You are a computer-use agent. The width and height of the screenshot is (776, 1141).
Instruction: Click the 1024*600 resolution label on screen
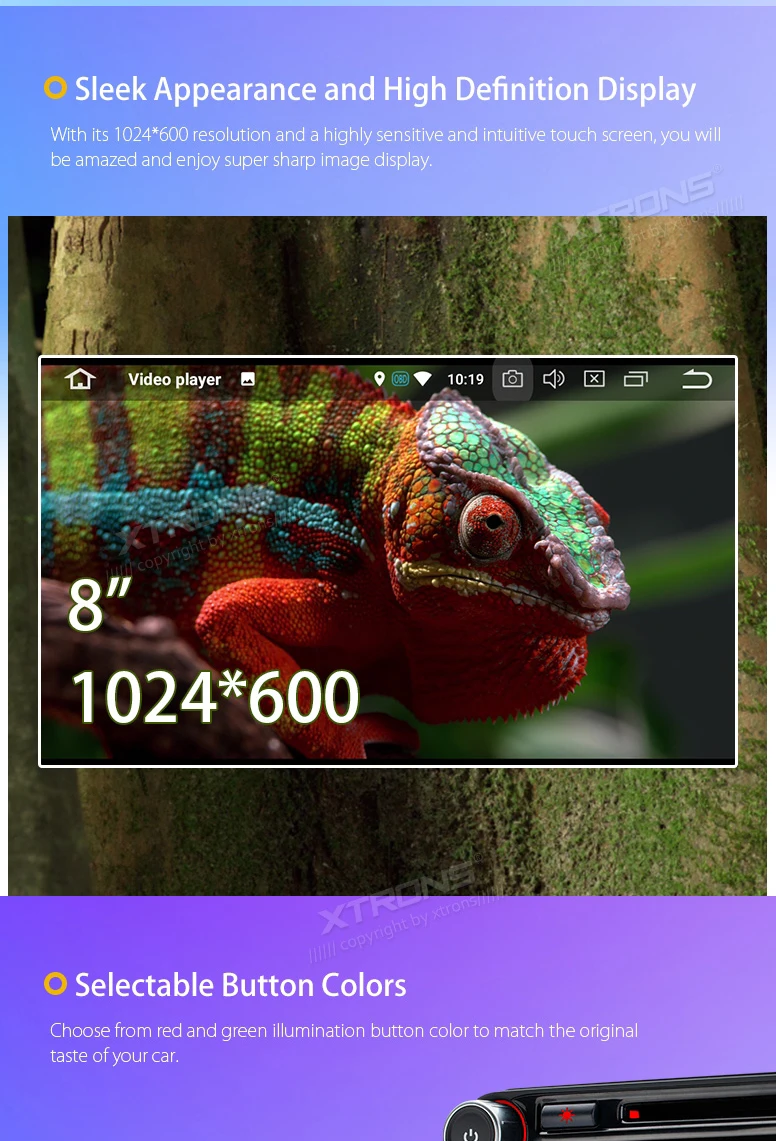click(215, 697)
